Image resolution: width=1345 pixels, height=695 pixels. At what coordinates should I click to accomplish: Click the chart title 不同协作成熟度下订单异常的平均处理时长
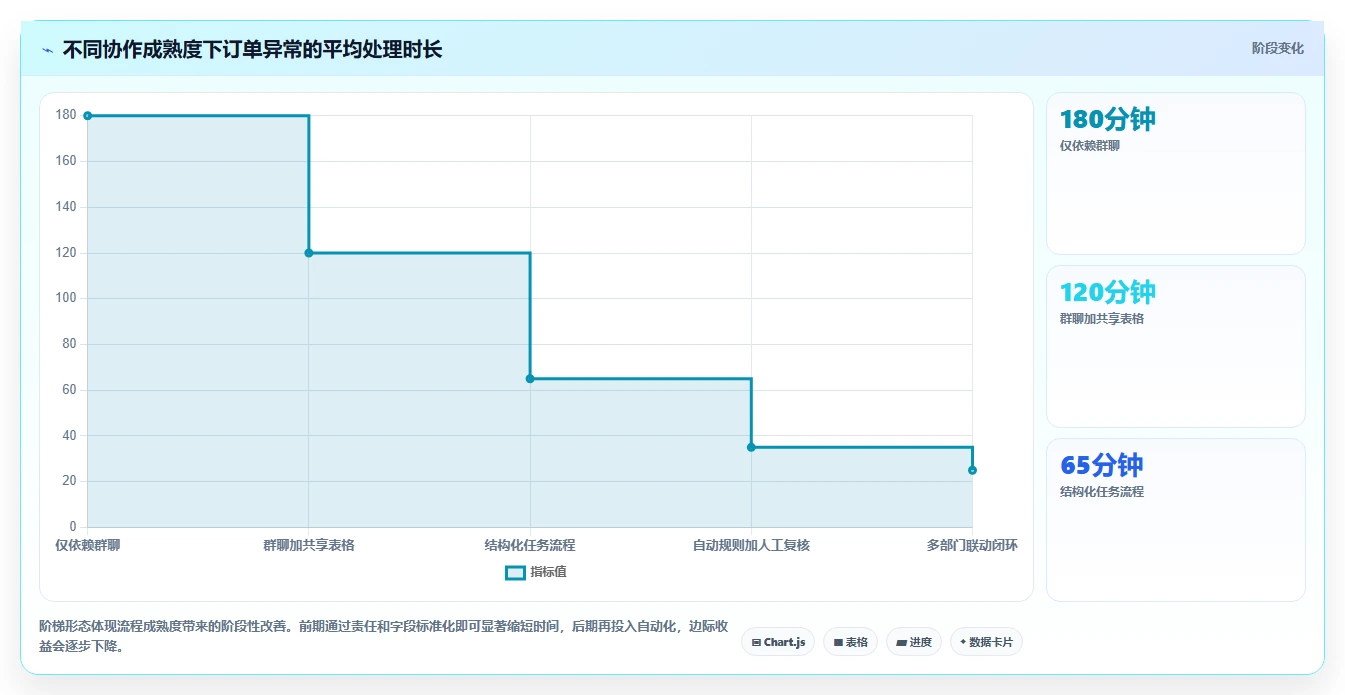(x=252, y=49)
